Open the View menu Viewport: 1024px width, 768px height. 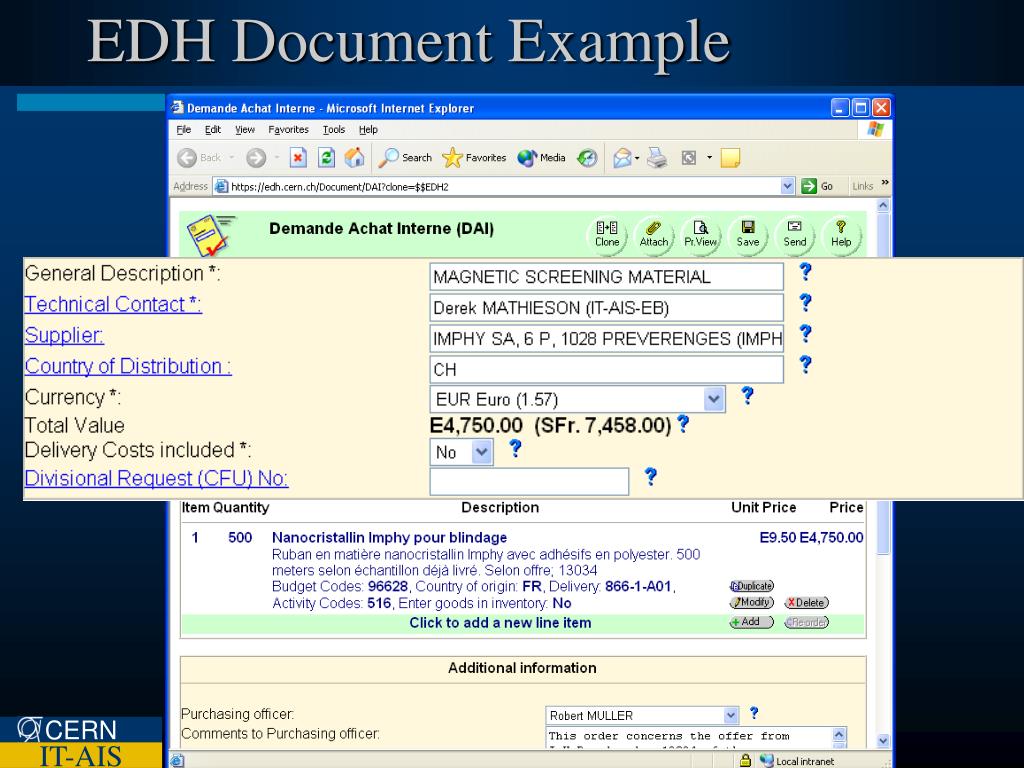pyautogui.click(x=245, y=129)
